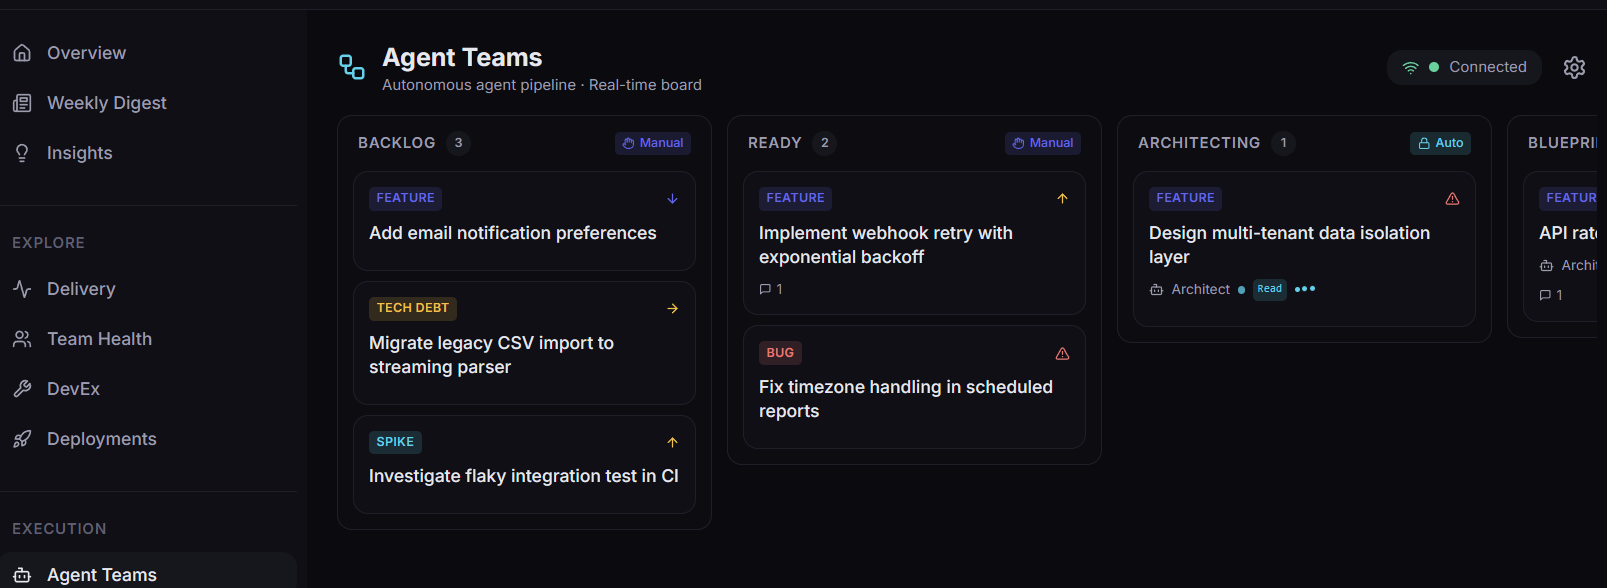Click the EXPLORE section label

(x=48, y=243)
